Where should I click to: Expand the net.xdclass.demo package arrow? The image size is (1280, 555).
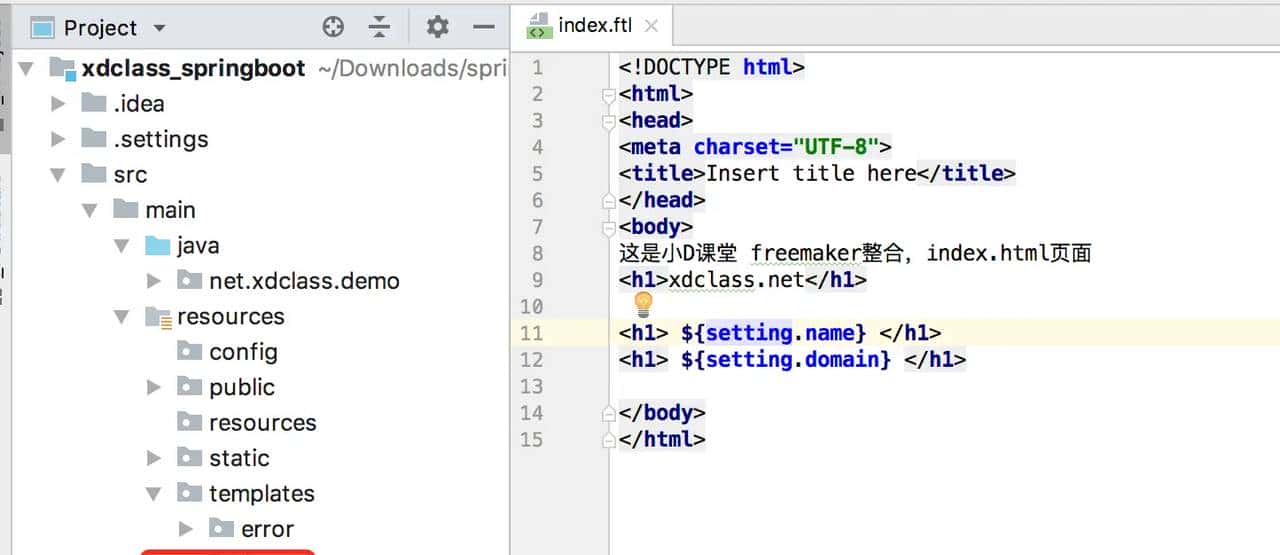click(x=154, y=281)
